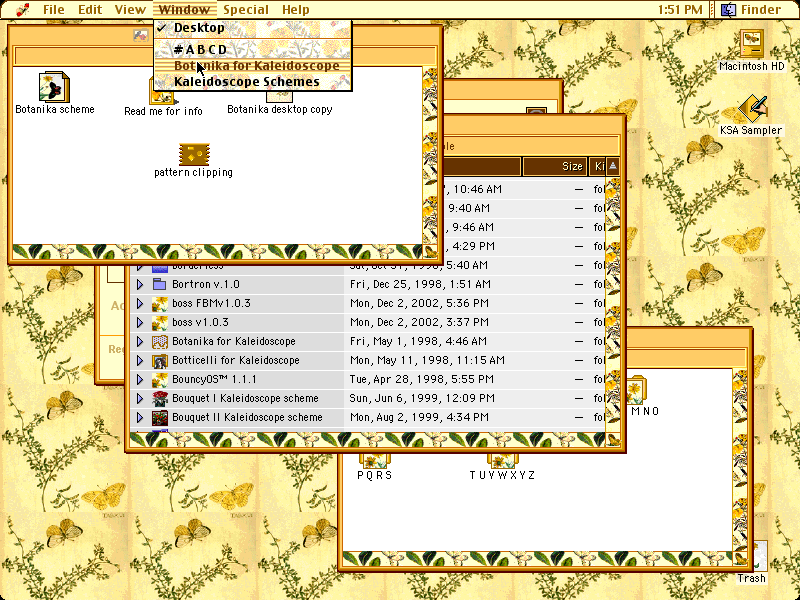Viewport: 800px width, 600px height.
Task: Click date Tue, Apr 28, 1998, 5:55 PM
Action: (422, 380)
